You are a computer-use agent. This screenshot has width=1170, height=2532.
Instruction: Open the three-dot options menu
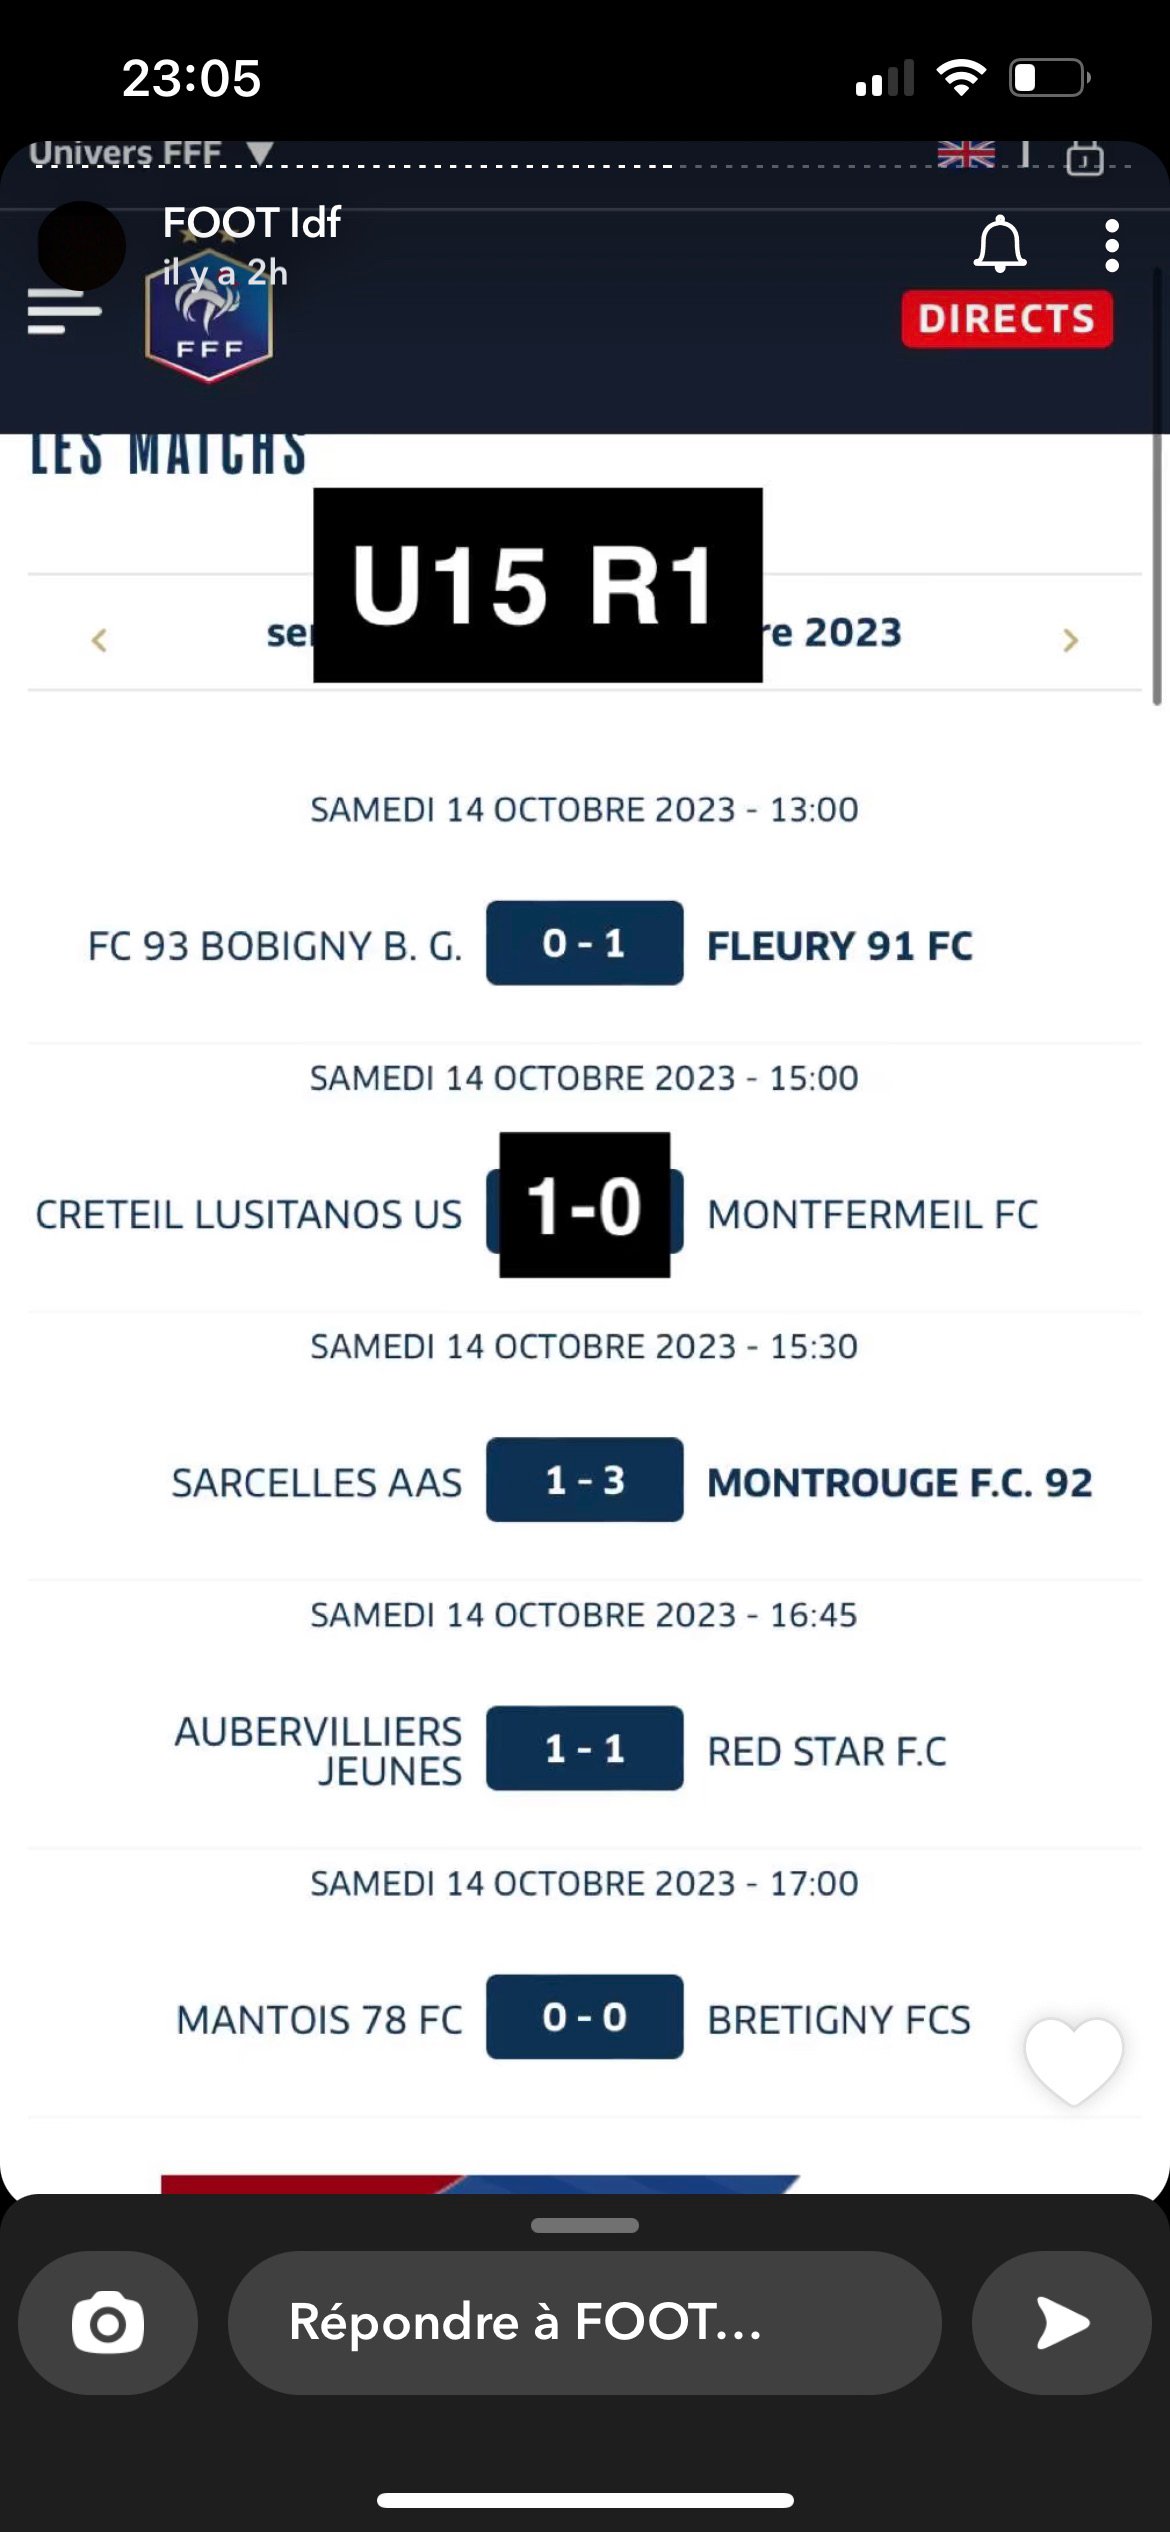1111,246
